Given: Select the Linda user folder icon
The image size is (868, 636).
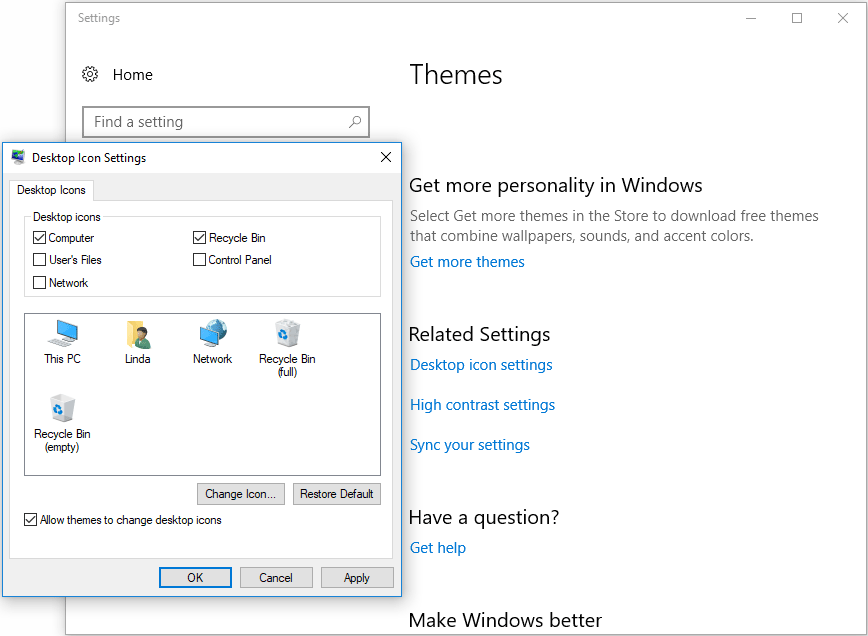Looking at the screenshot, I should click(x=137, y=342).
